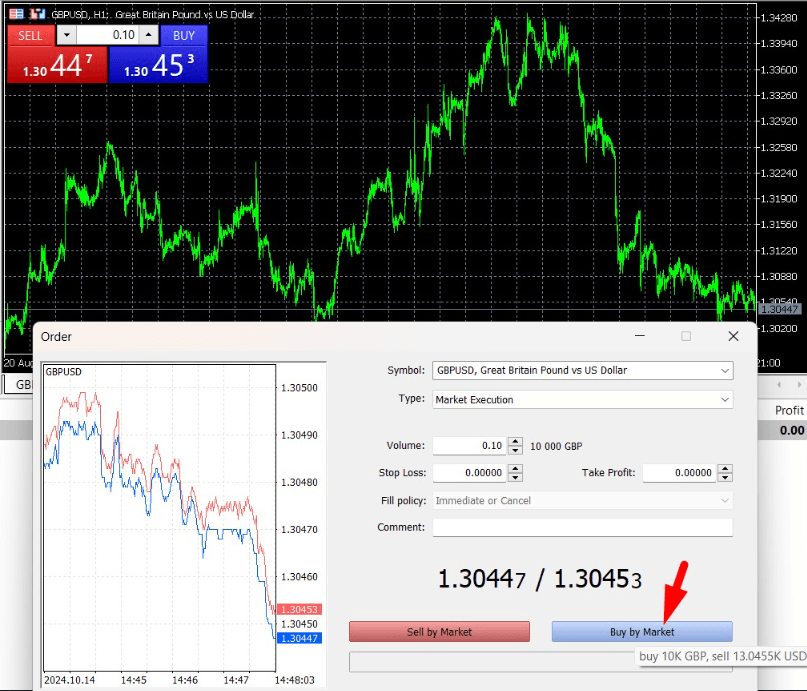Click up arrow of Order Volume stepper
The width and height of the screenshot is (807, 691).
(x=515, y=441)
